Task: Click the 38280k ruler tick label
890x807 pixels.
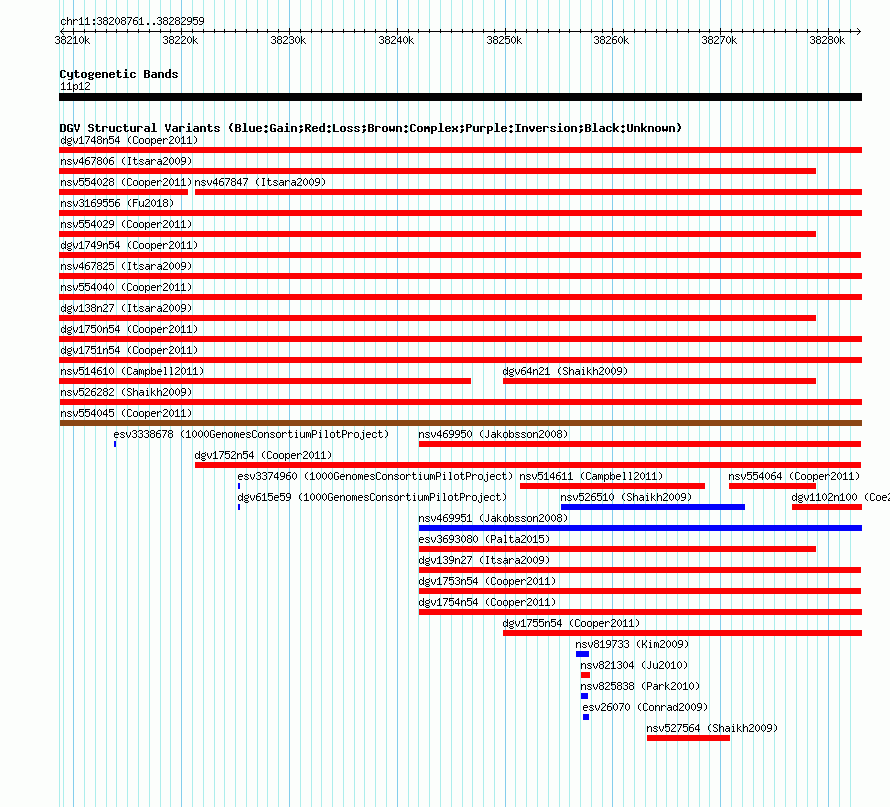Action: pos(827,40)
